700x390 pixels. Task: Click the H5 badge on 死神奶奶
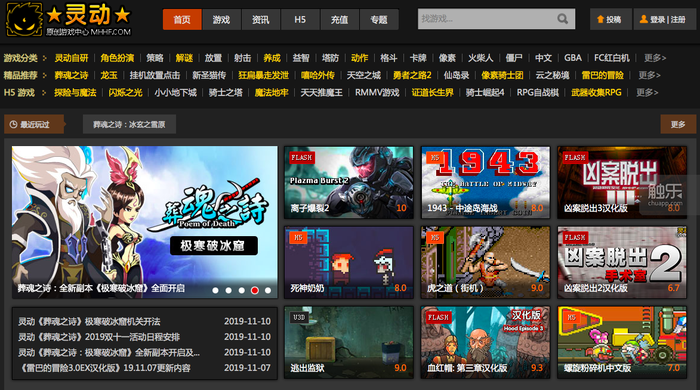[298, 237]
